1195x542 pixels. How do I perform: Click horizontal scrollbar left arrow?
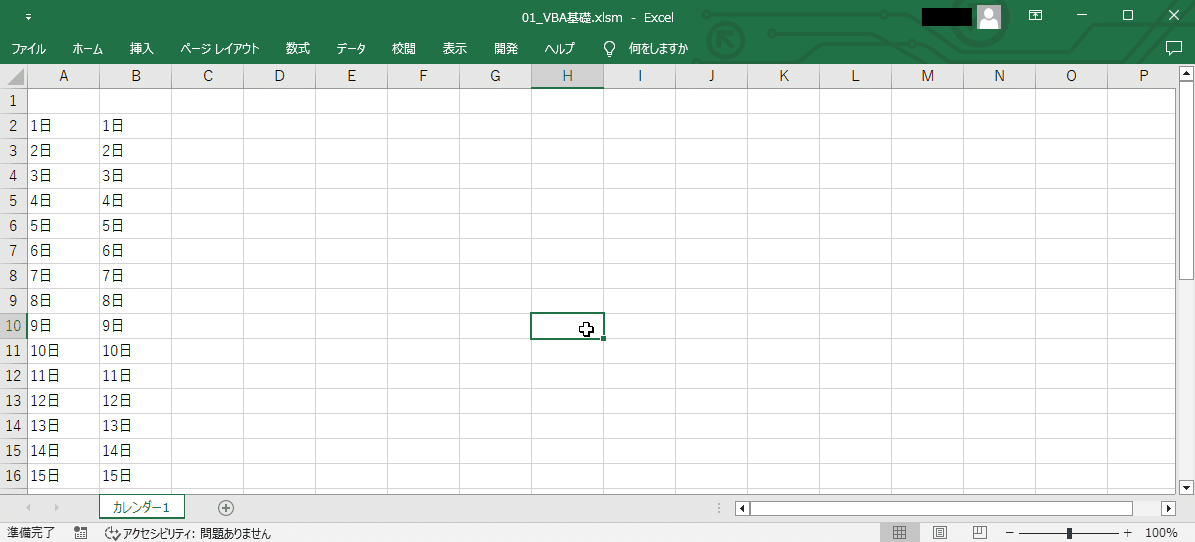742,508
